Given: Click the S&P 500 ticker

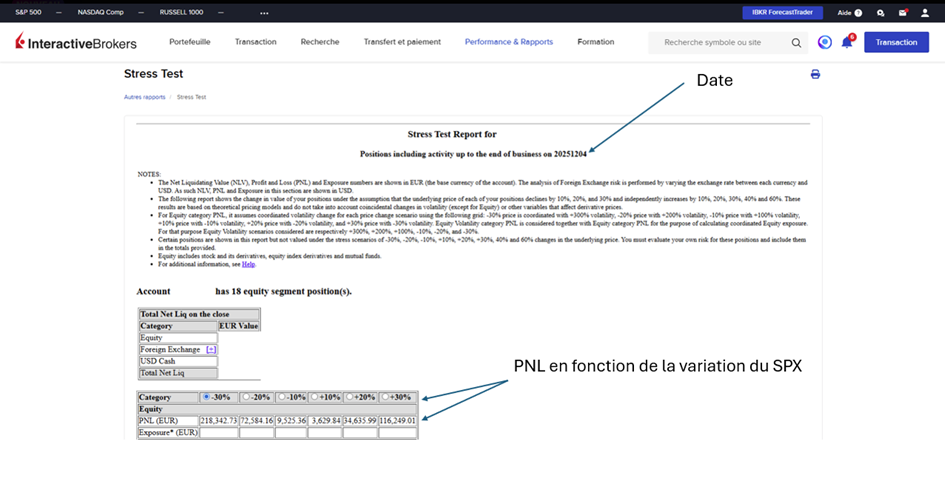Looking at the screenshot, I should click(x=28, y=13).
